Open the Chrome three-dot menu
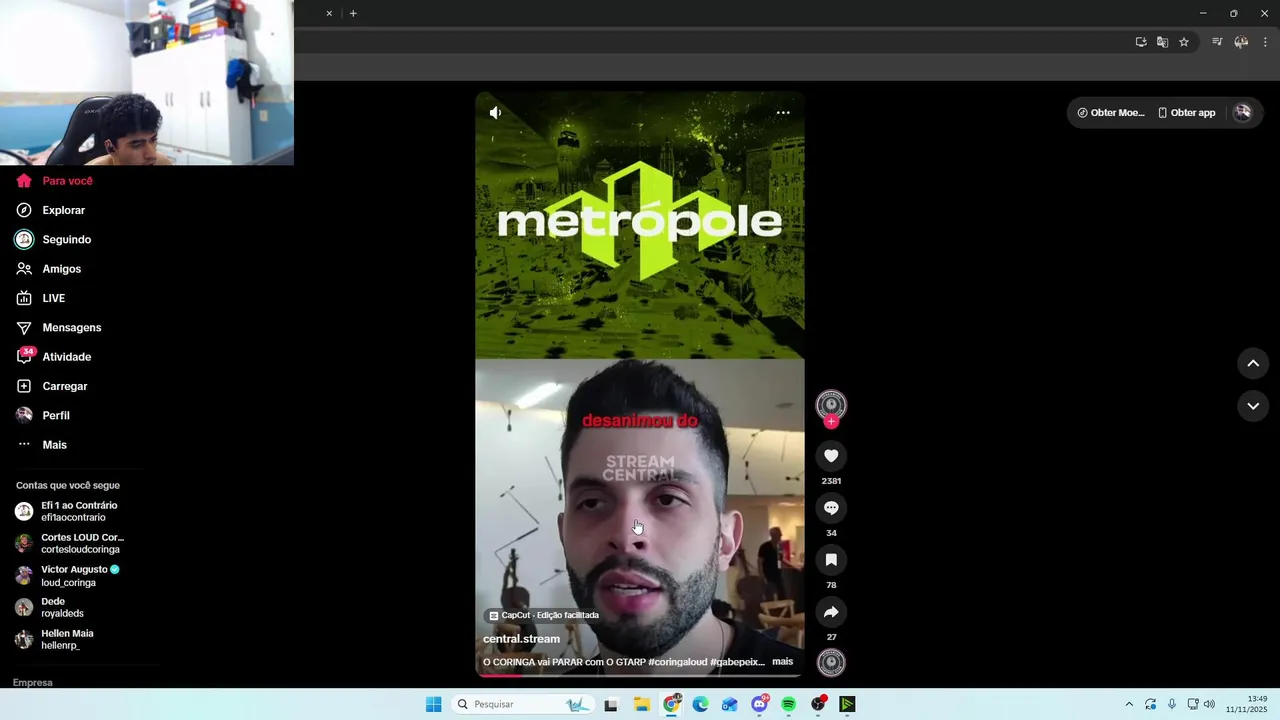 1265,42
